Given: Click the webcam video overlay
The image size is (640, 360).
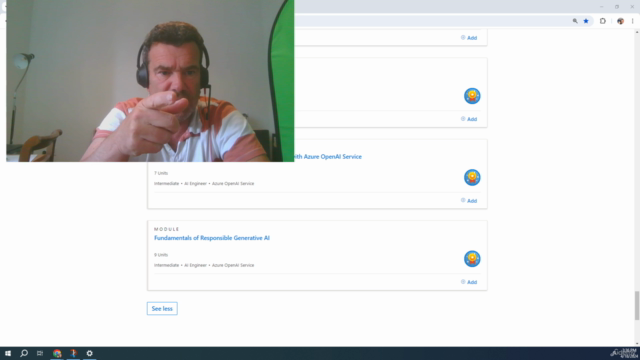Looking at the screenshot, I should 150,81.
